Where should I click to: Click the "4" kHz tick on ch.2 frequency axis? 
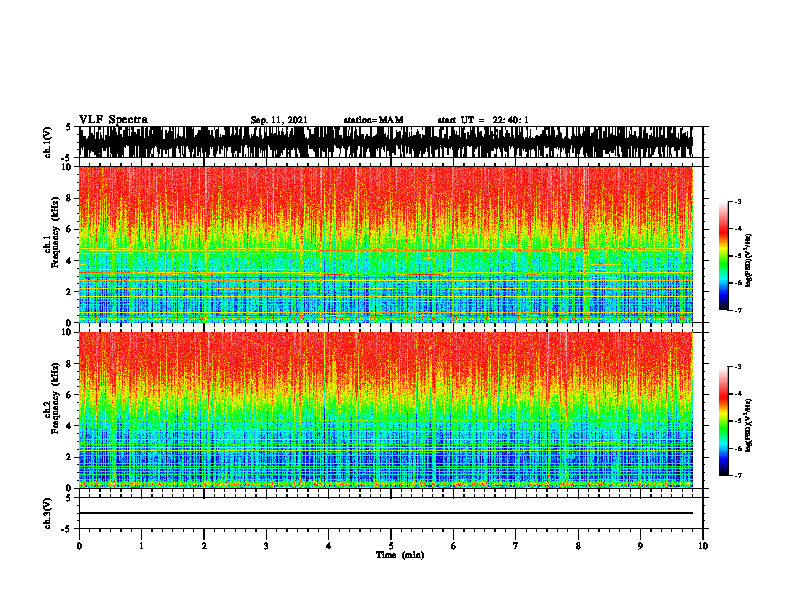pyautogui.click(x=70, y=426)
